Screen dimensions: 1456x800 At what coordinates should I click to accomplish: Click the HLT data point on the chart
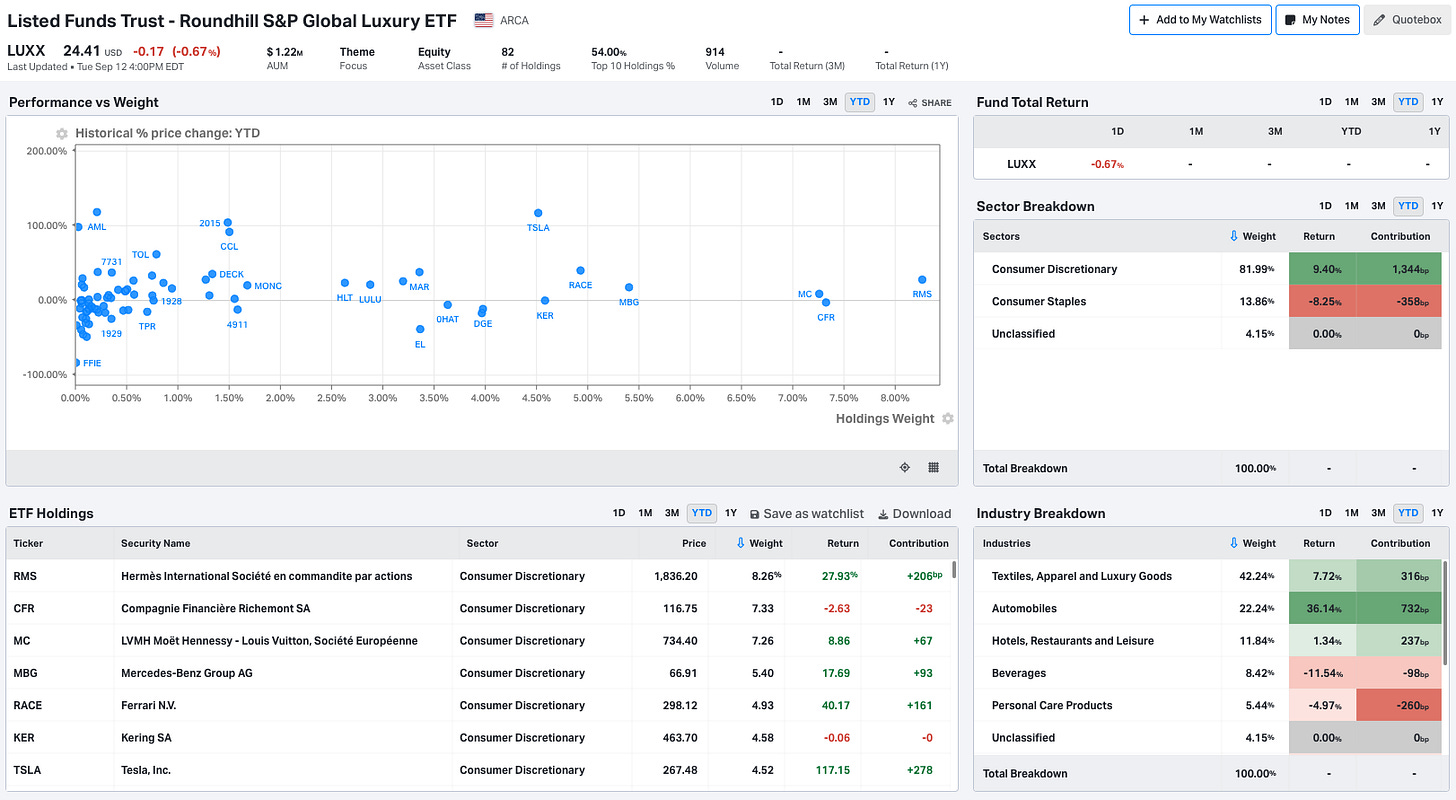(x=345, y=283)
